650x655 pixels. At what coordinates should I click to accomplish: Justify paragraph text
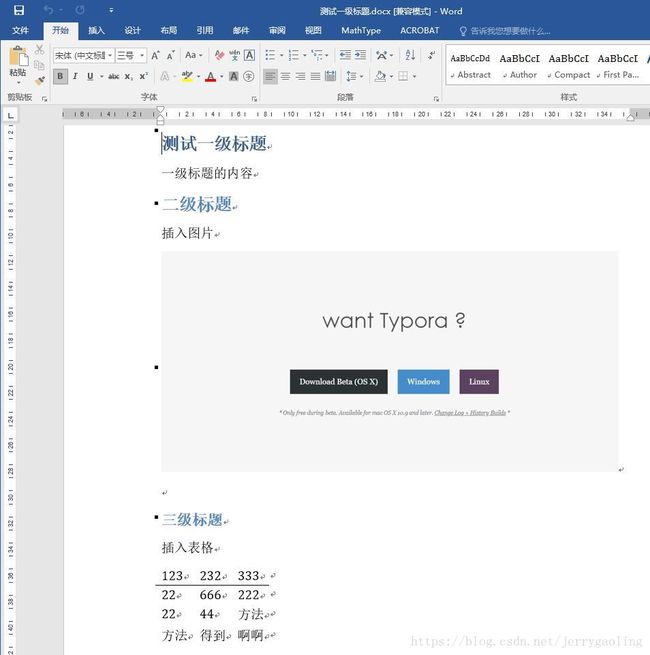(315, 76)
